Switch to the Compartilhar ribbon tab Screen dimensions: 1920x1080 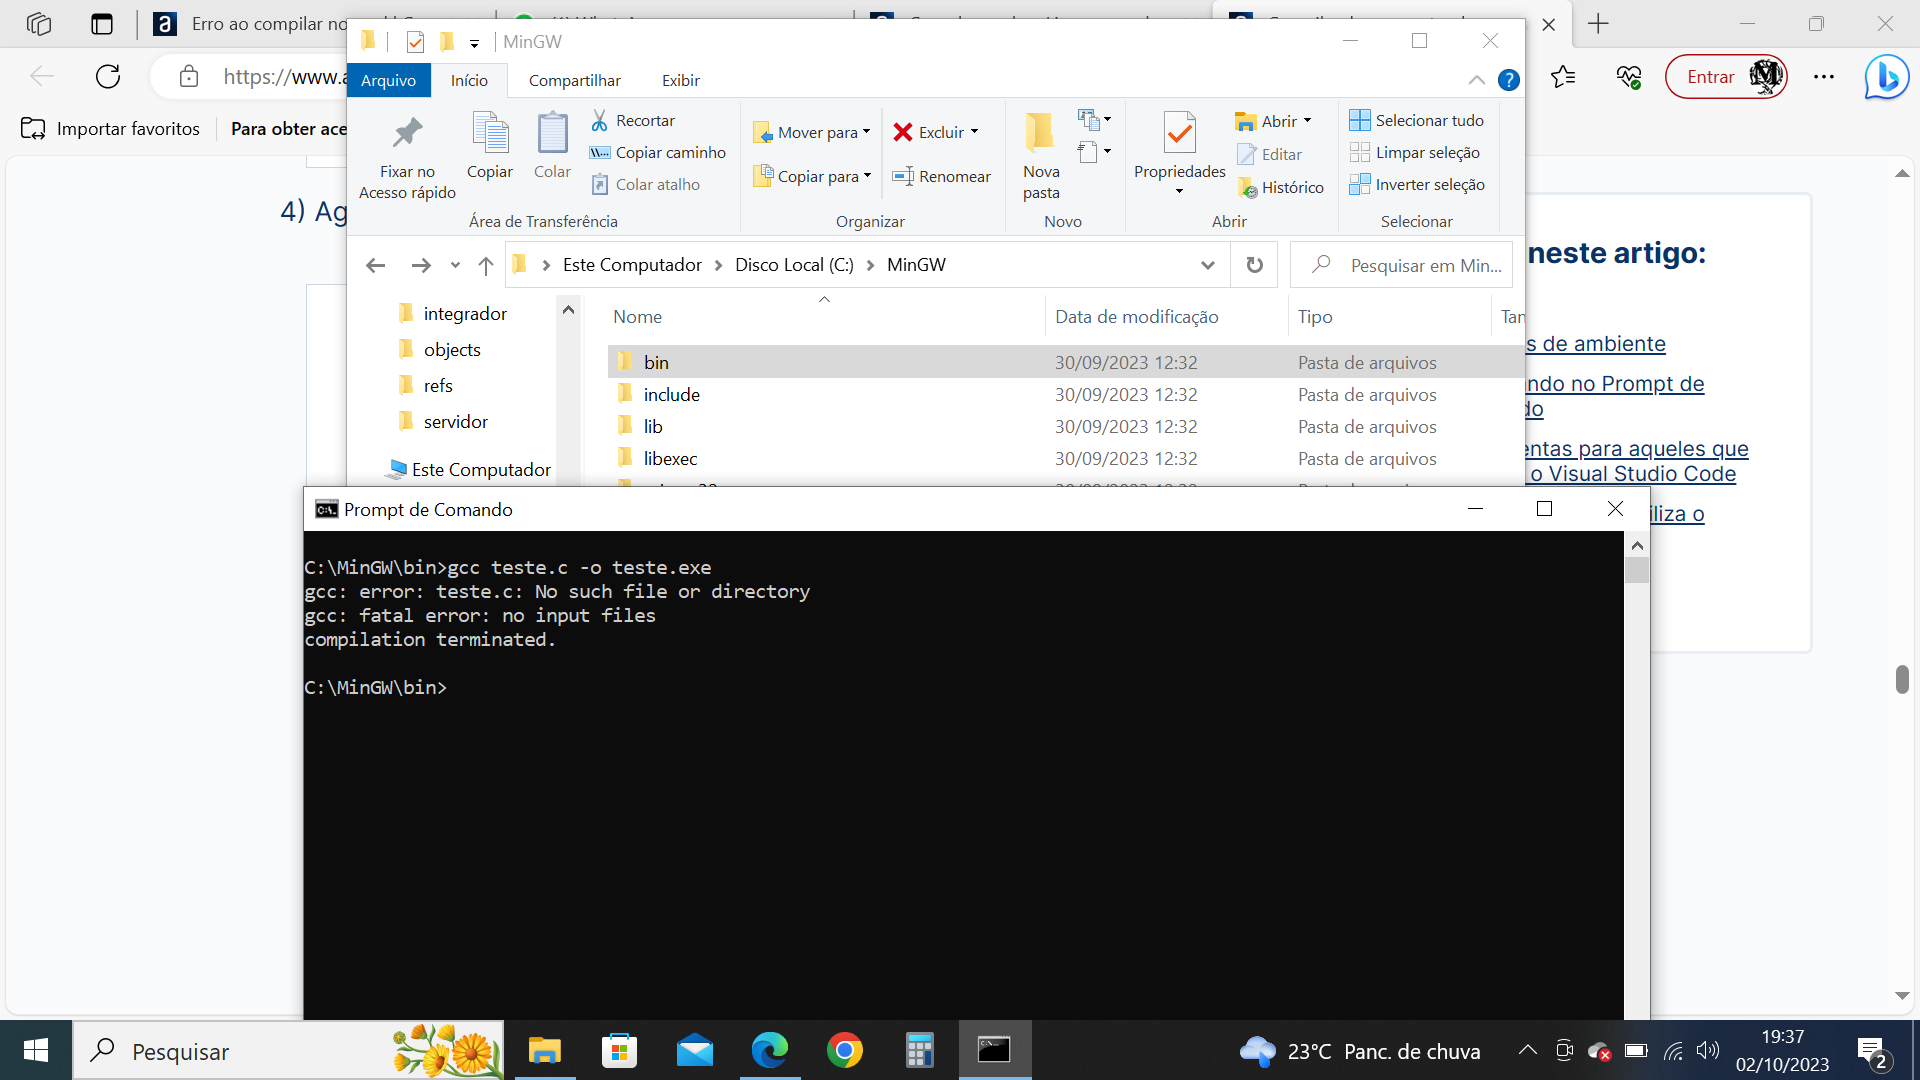(x=574, y=80)
